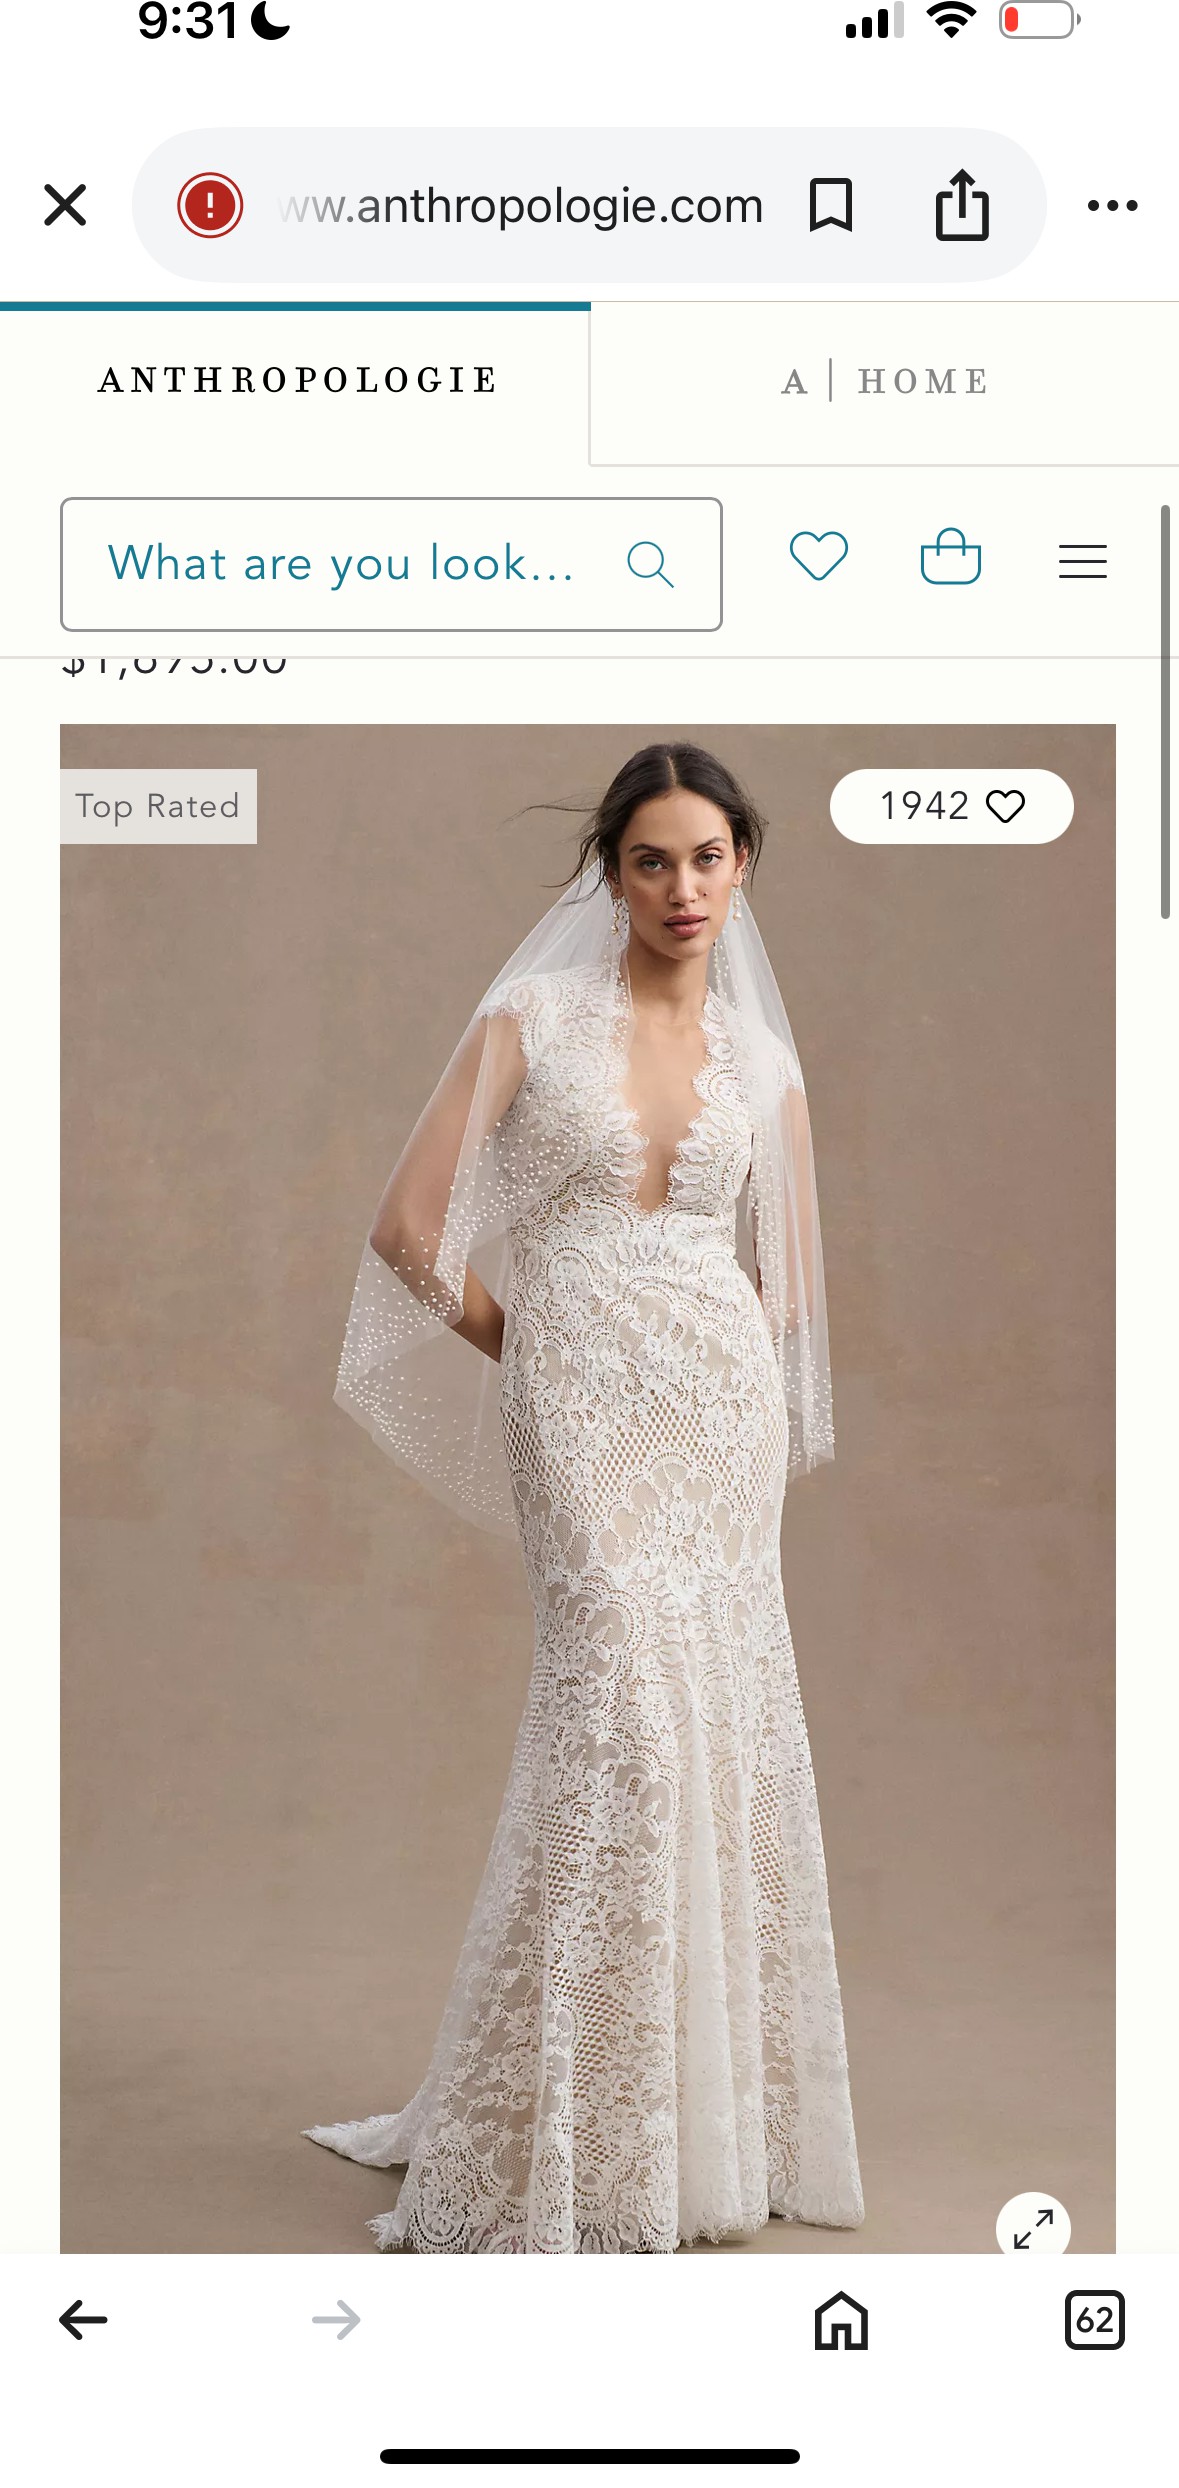Bookmark the current page
Image resolution: width=1179 pixels, height=2488 pixels.
[830, 205]
